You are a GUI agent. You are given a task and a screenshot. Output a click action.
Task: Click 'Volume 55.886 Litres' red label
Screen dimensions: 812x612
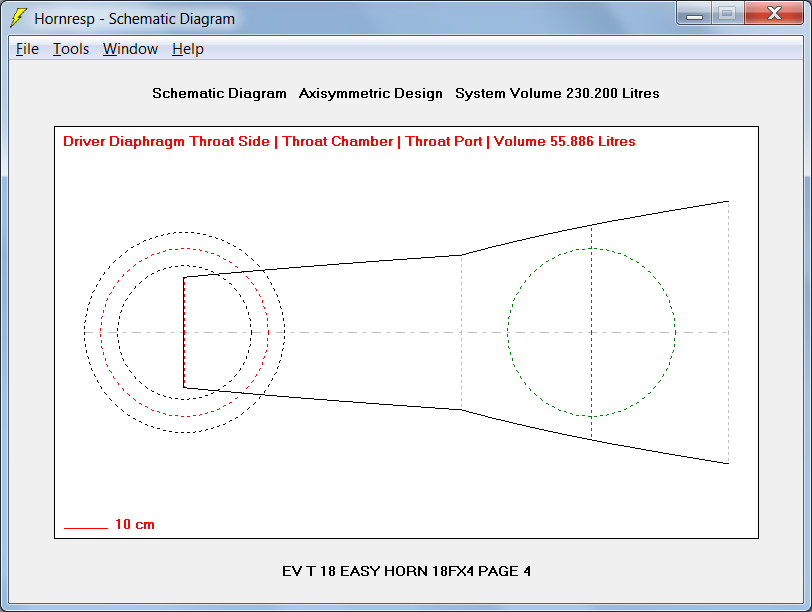[564, 141]
